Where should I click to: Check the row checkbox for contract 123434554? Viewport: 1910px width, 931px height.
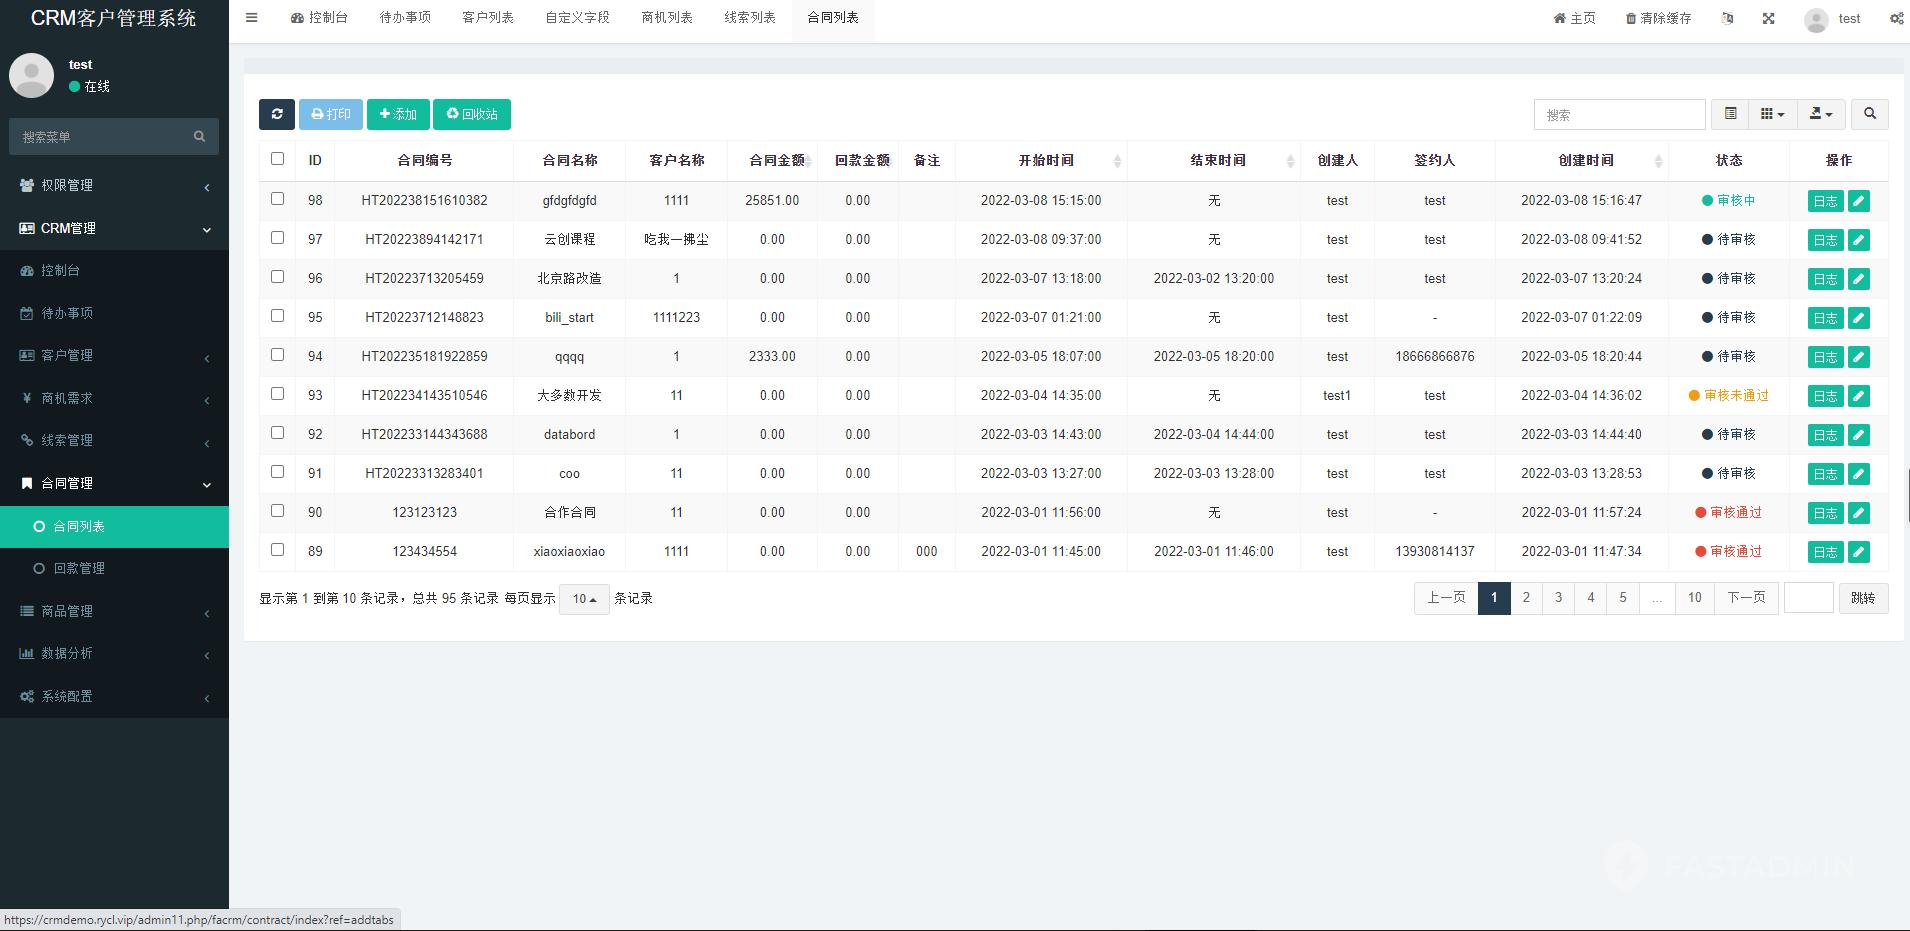(x=277, y=549)
